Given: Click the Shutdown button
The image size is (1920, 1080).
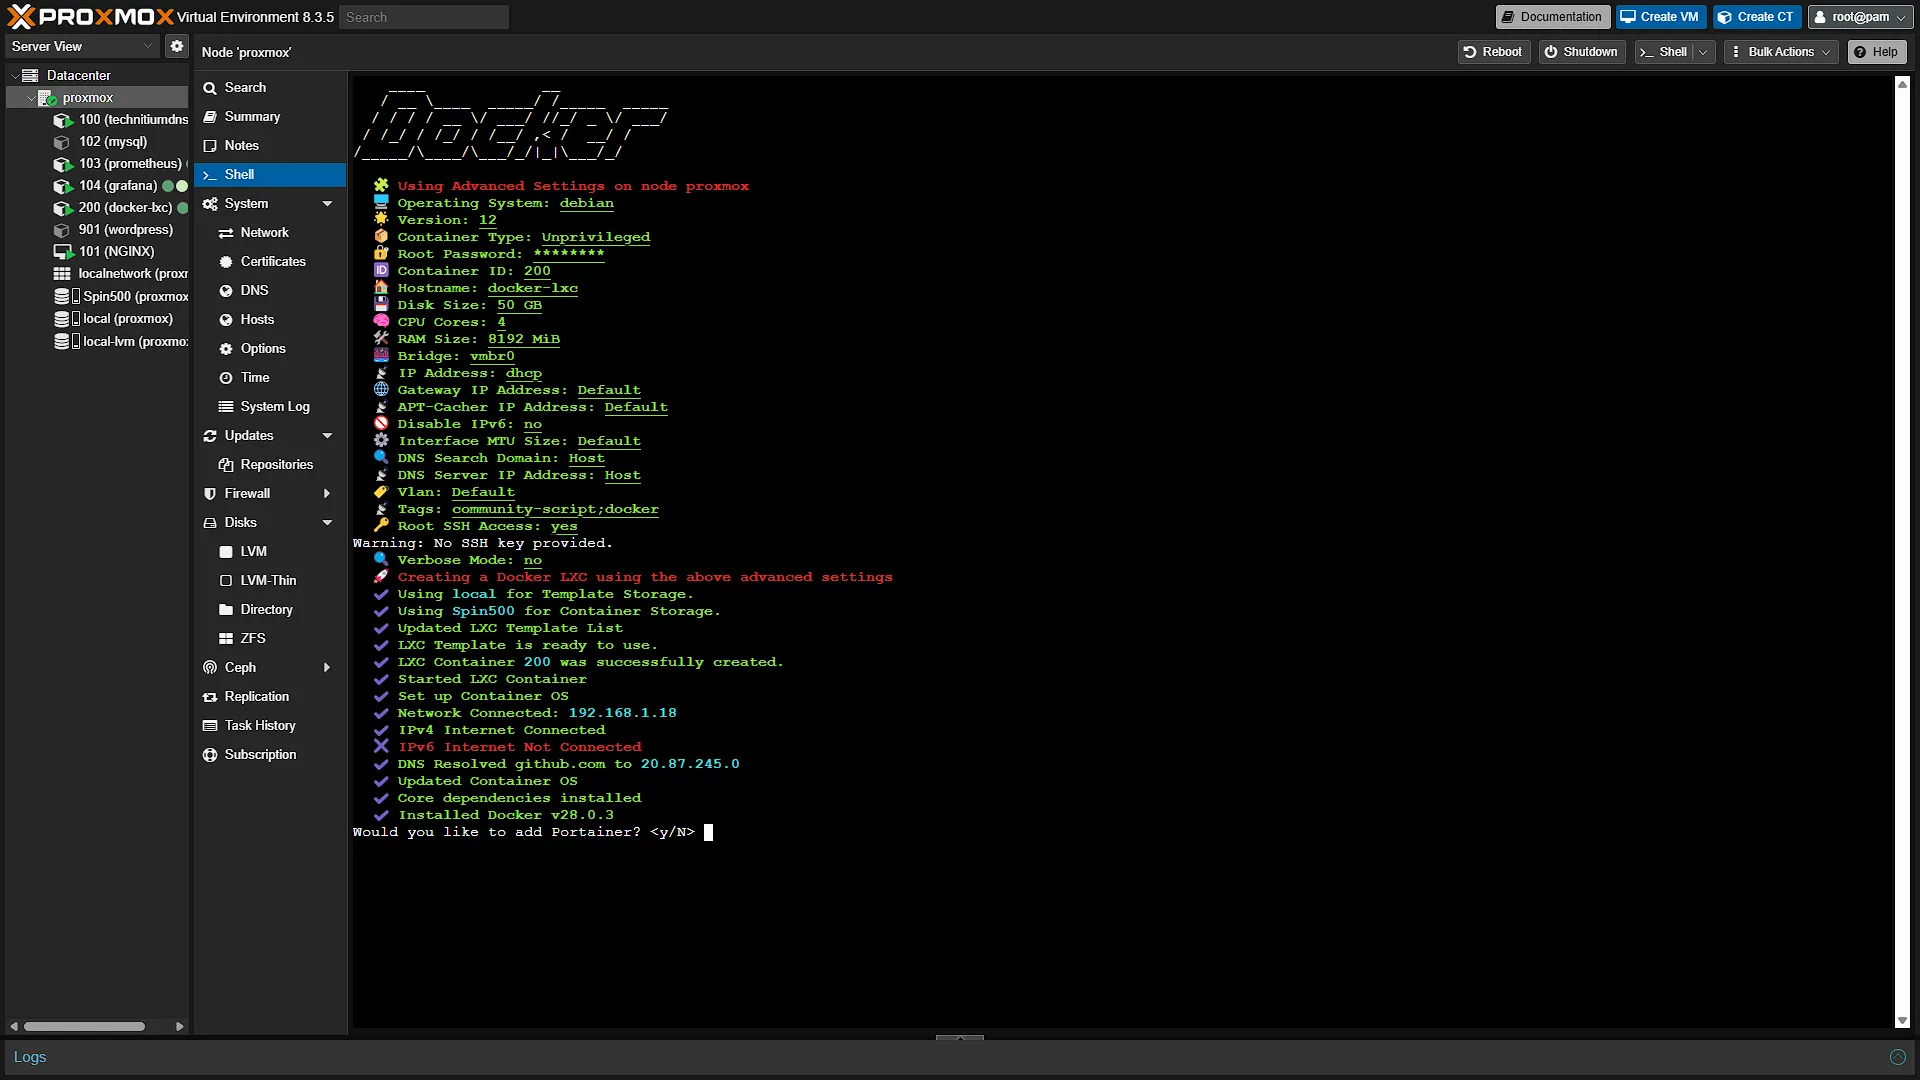Looking at the screenshot, I should point(1581,52).
